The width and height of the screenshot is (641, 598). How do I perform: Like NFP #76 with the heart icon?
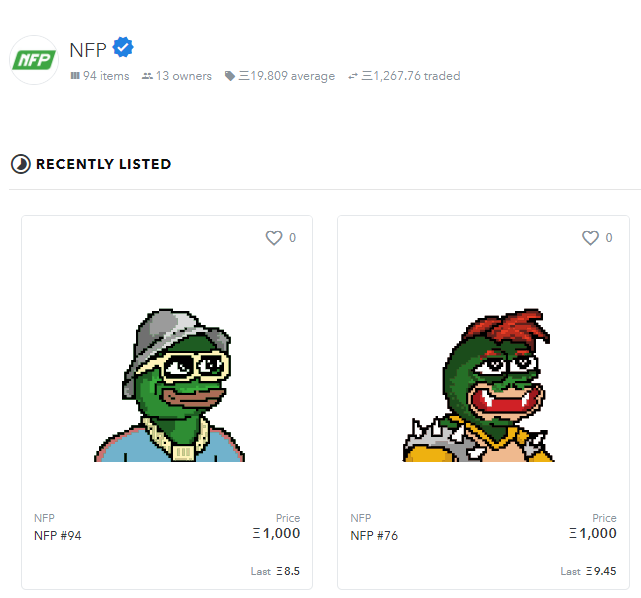(x=590, y=237)
